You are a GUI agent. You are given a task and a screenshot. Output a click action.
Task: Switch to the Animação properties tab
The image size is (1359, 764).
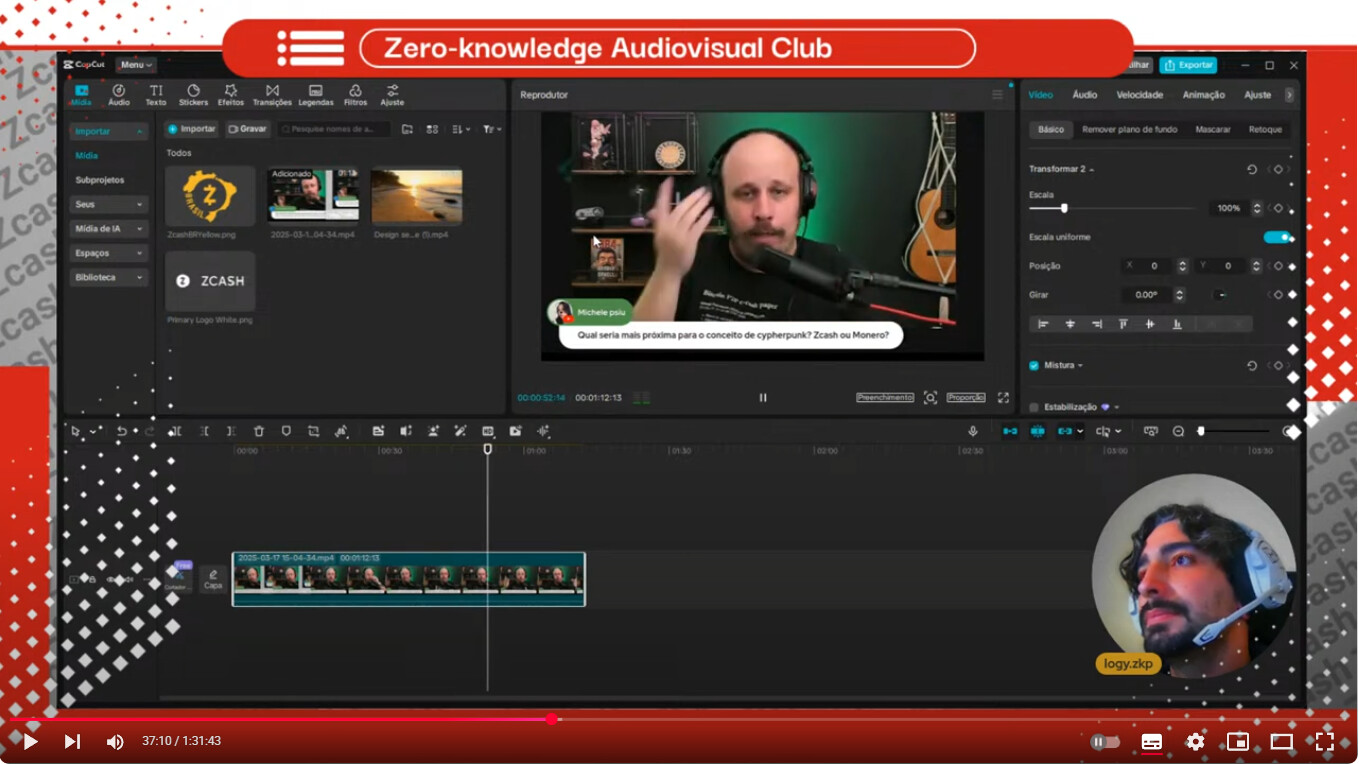point(1203,95)
